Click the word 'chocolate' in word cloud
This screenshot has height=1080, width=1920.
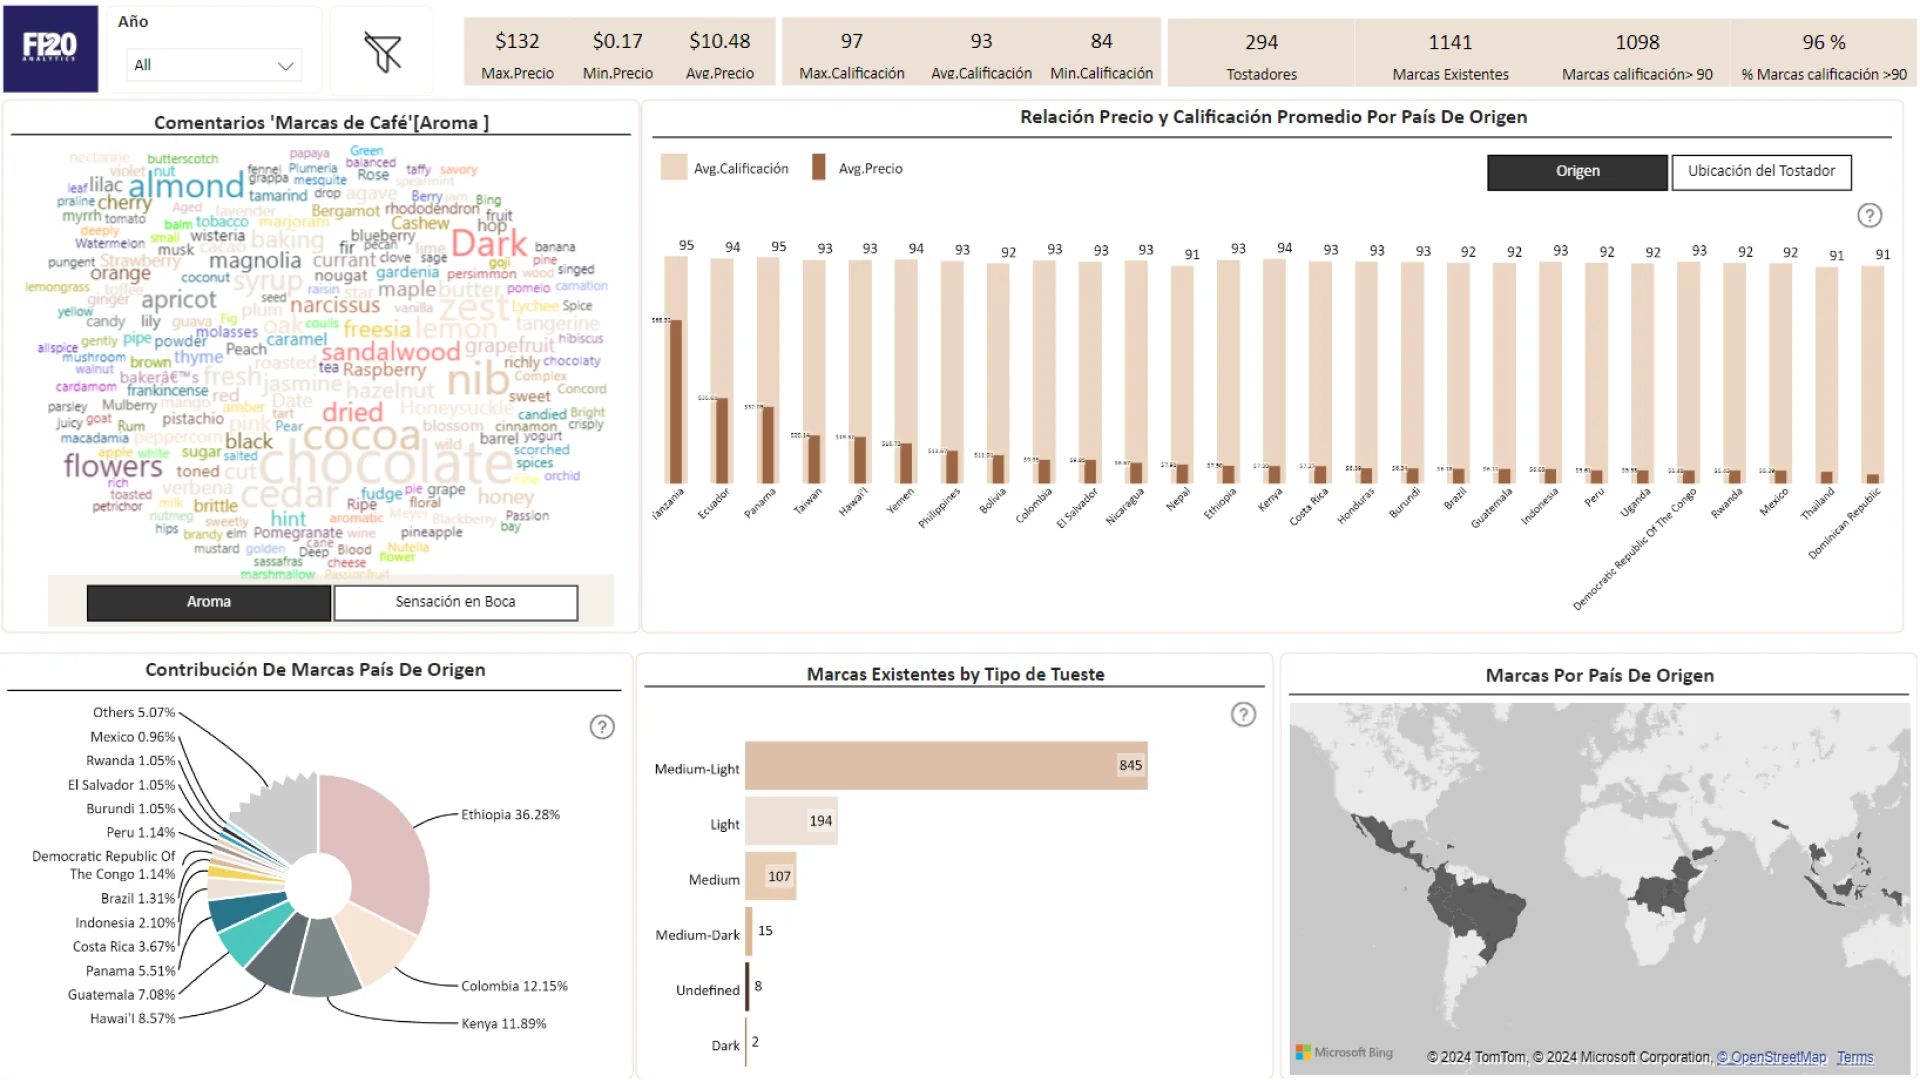pos(386,463)
